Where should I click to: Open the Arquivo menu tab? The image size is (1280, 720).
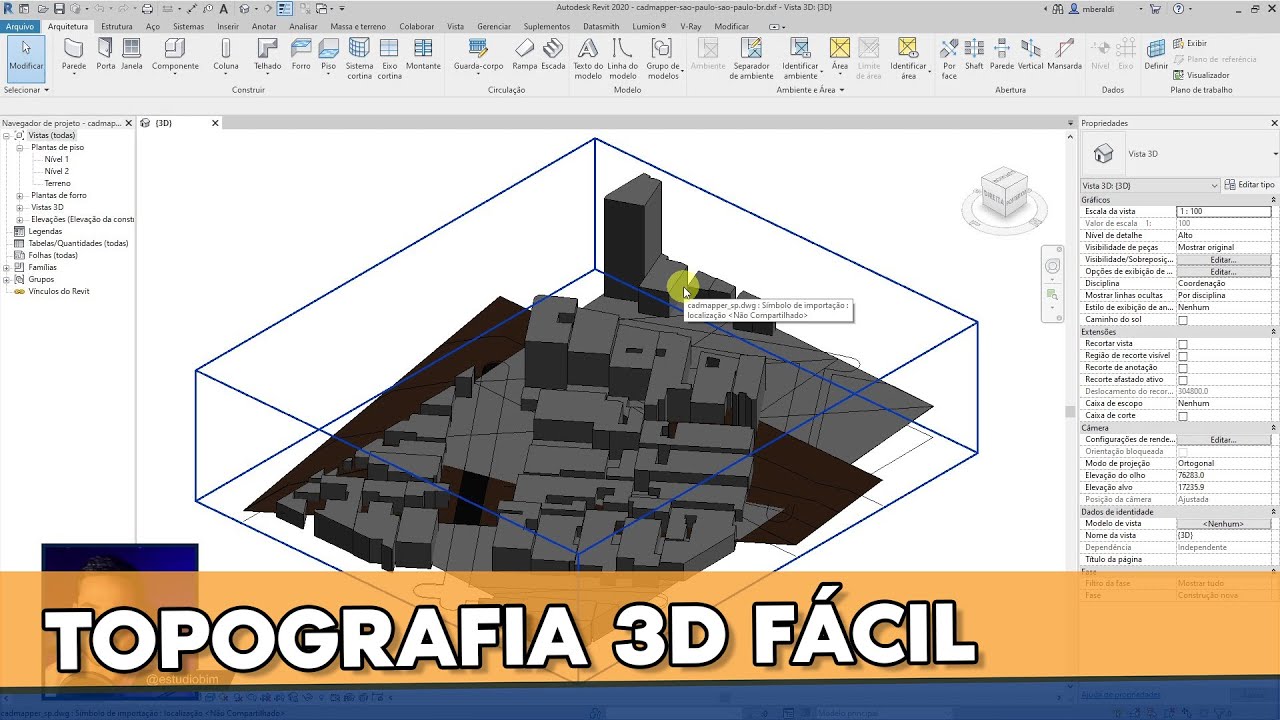pos(20,26)
